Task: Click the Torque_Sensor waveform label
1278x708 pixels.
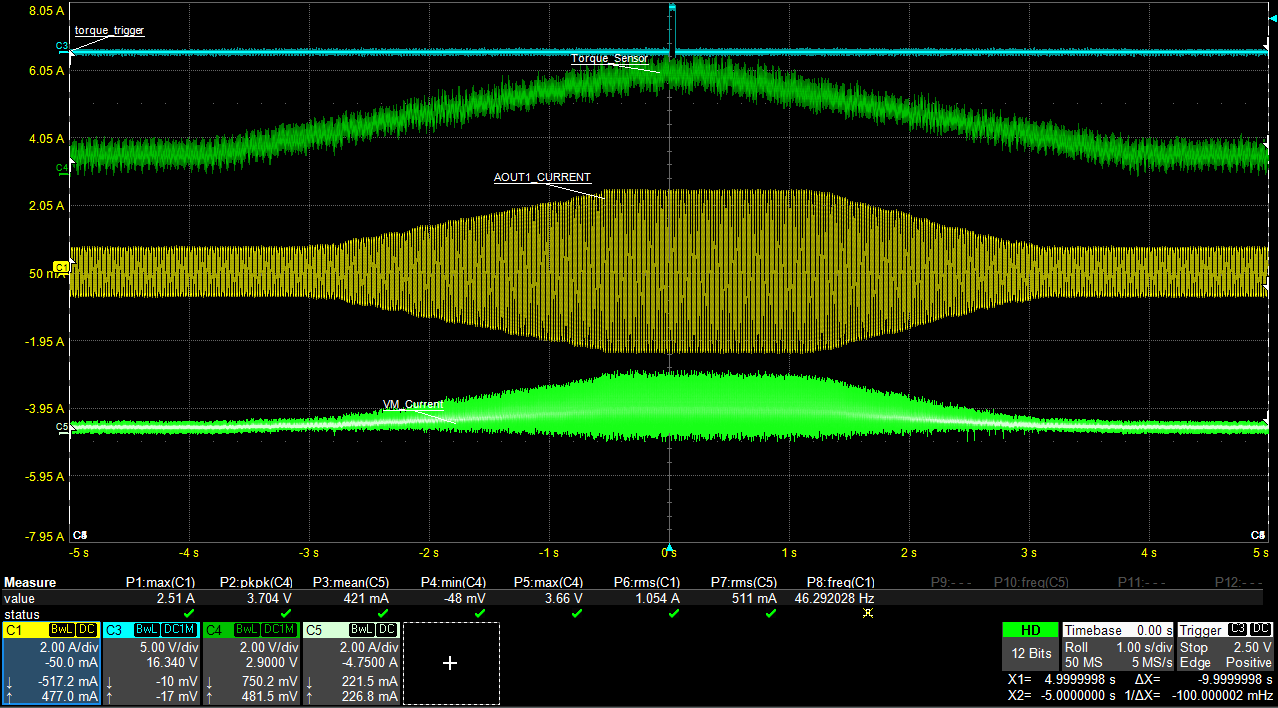Action: 609,59
